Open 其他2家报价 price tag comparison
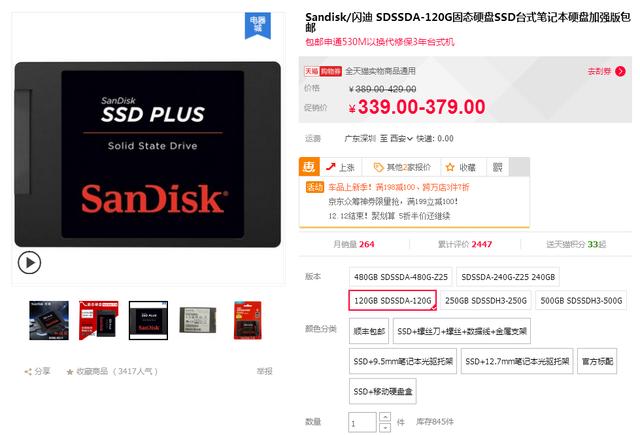640x435 pixels. coord(378,167)
